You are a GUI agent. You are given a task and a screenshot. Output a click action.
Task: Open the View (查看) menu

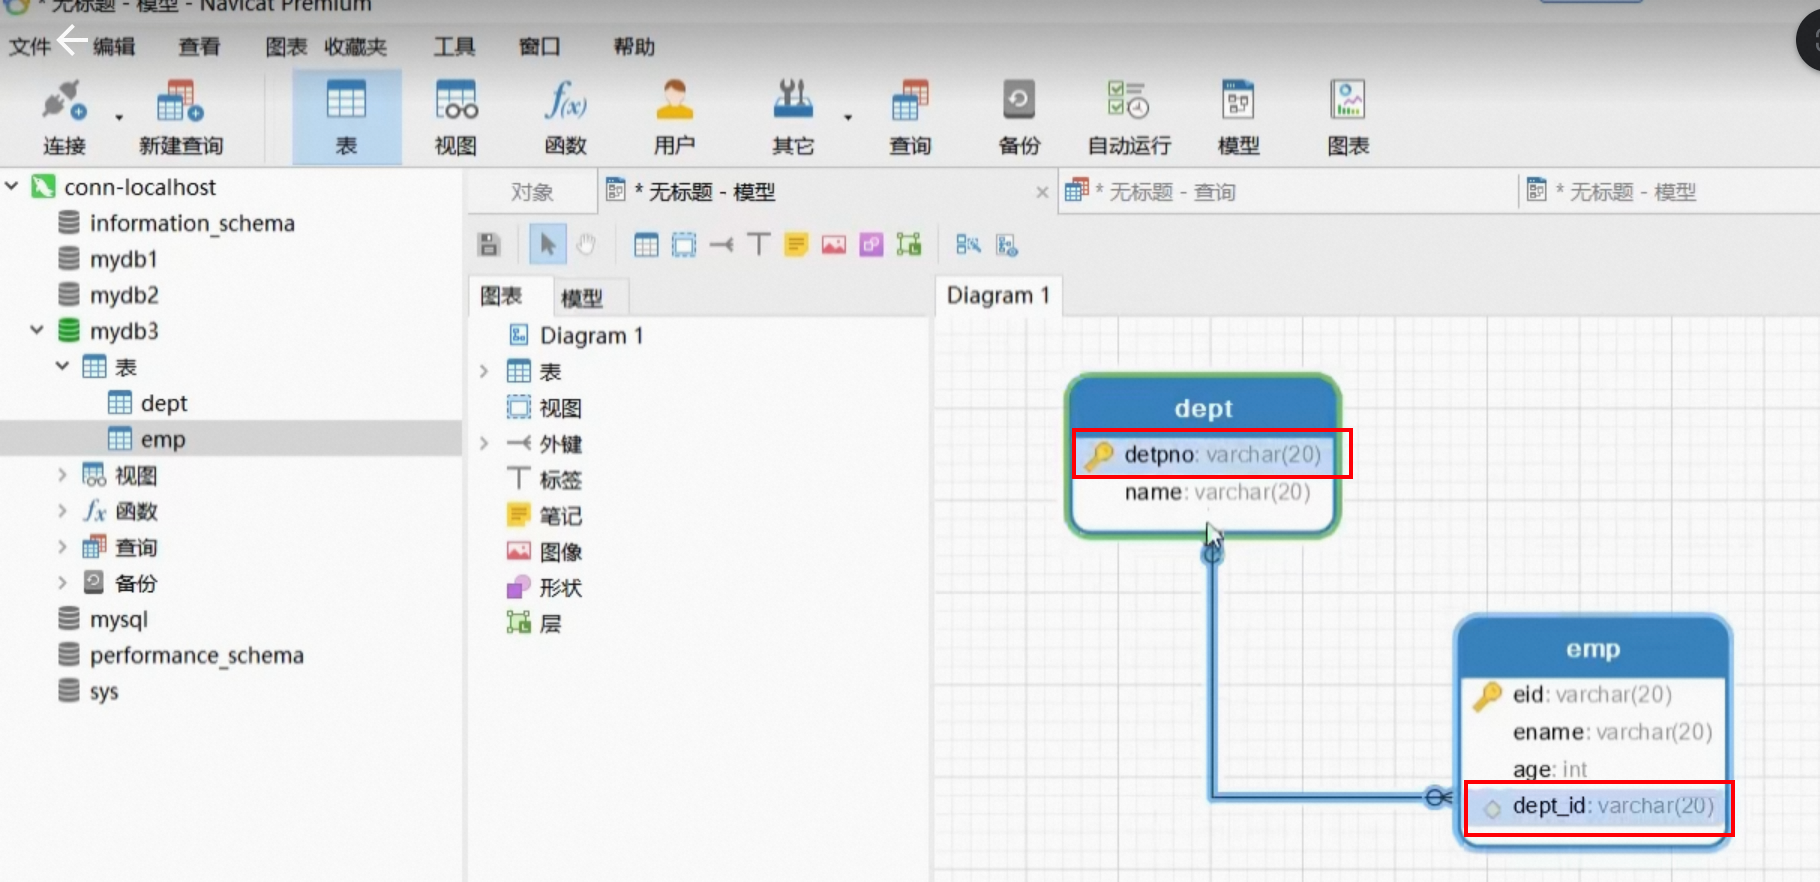[x=199, y=46]
